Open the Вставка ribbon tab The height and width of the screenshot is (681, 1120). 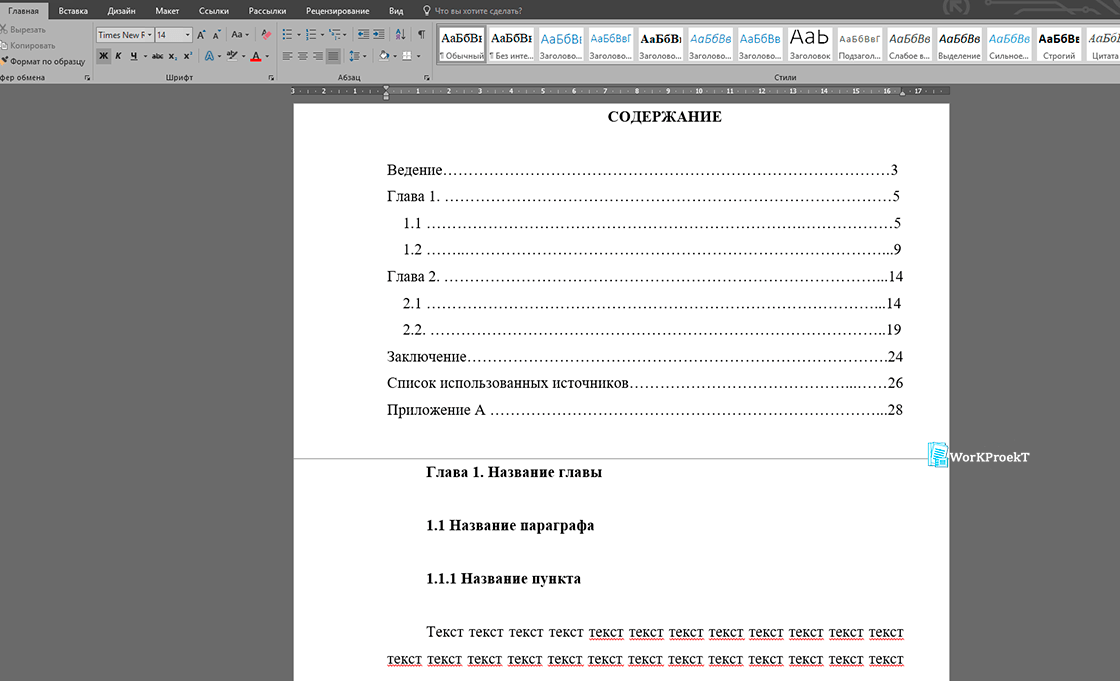pyautogui.click(x=73, y=10)
